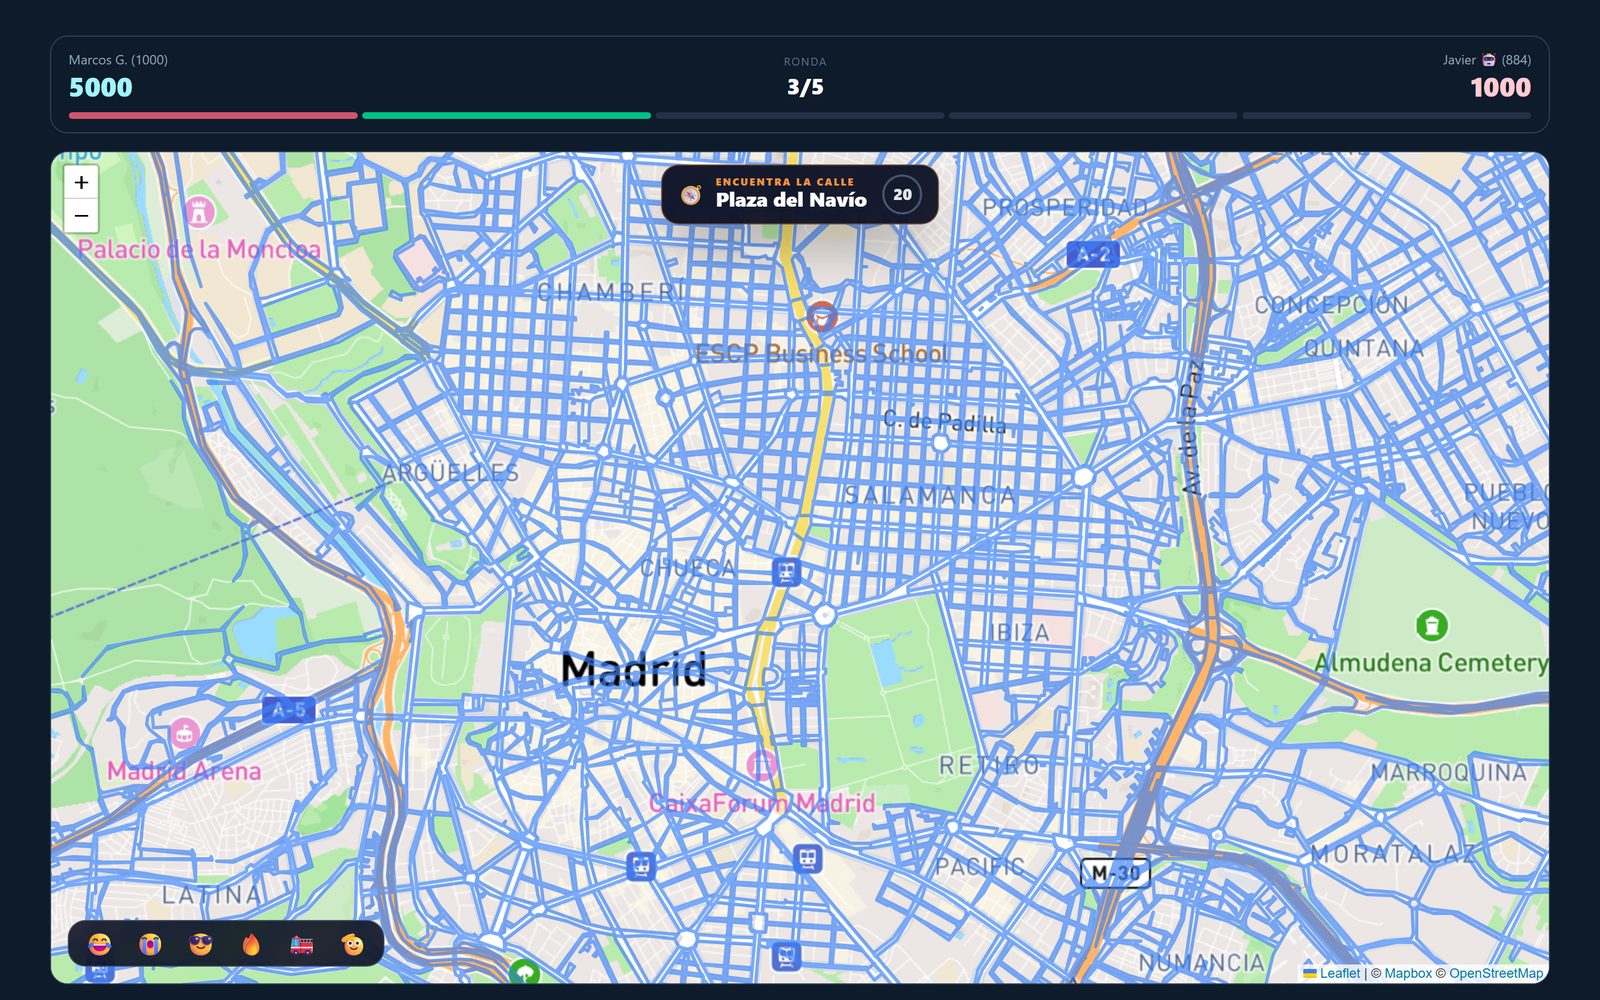Image resolution: width=1600 pixels, height=1000 pixels.
Task: Click the Prosperidad neighborhood label
Action: pyautogui.click(x=1065, y=208)
